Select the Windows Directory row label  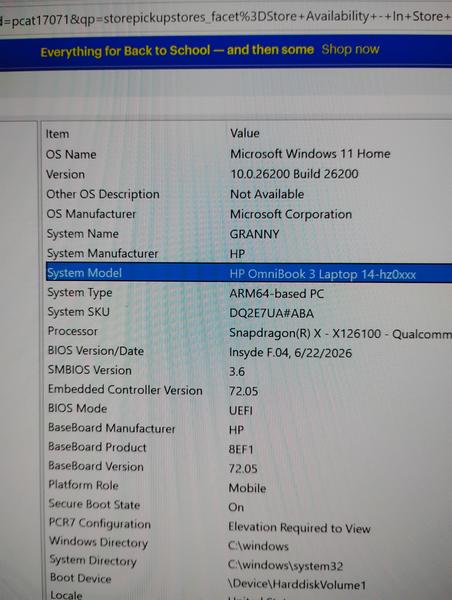point(98,542)
